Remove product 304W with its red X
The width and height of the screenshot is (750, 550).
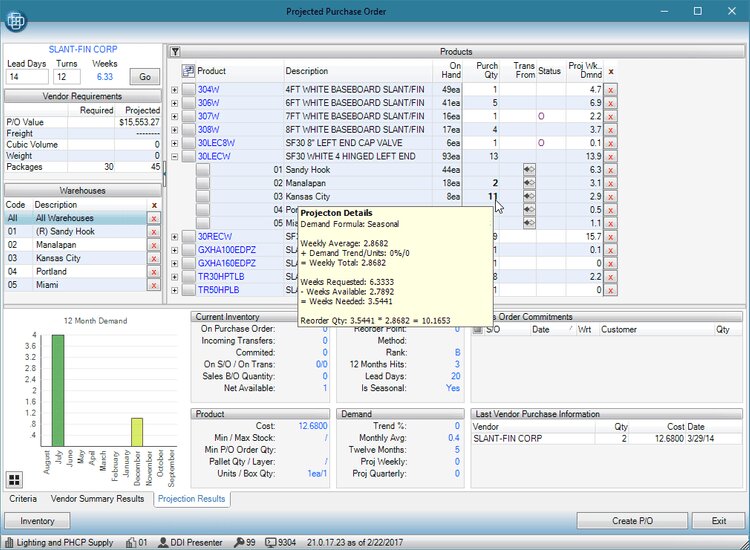pyautogui.click(x=611, y=90)
